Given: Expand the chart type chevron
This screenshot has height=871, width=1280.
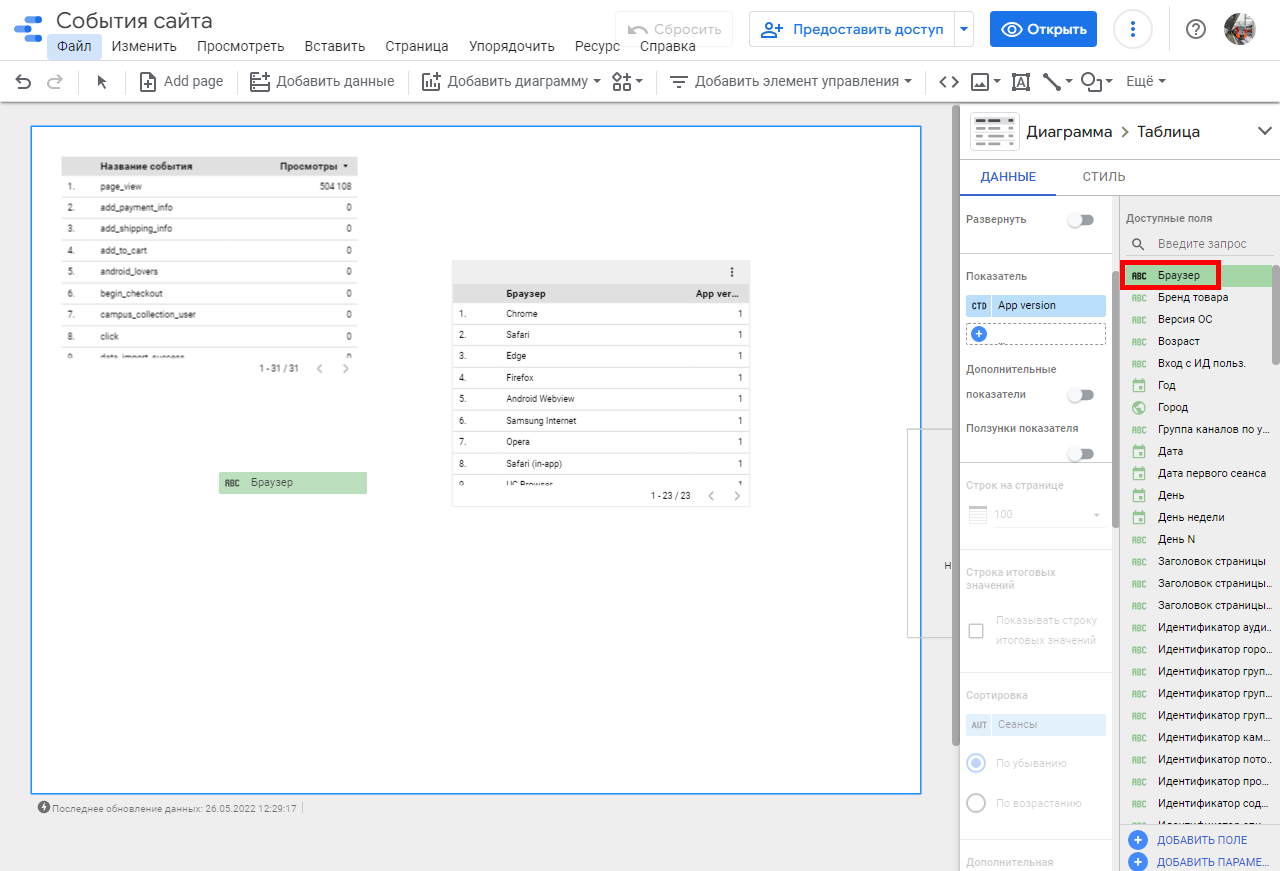Looking at the screenshot, I should (1264, 131).
